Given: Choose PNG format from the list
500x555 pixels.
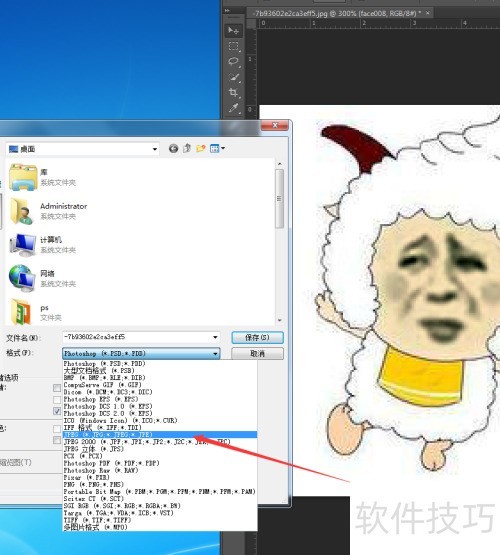Looking at the screenshot, I should pyautogui.click(x=160, y=484).
